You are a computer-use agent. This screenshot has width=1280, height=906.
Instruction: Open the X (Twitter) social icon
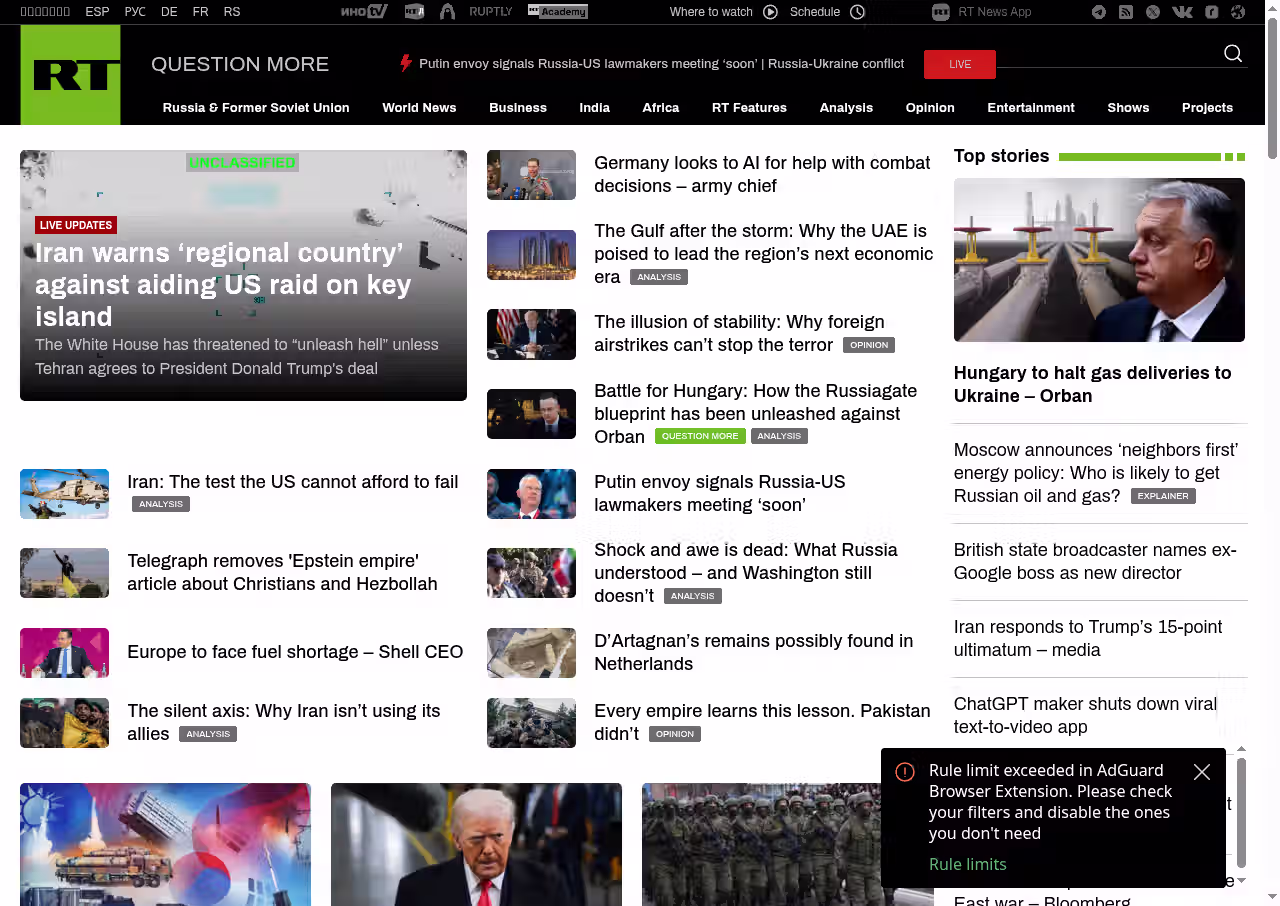tap(1153, 12)
